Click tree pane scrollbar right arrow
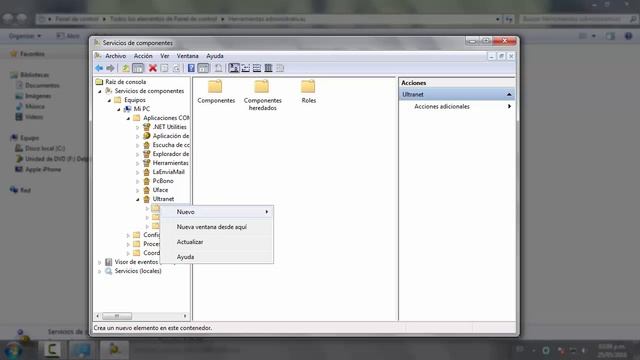Screen dimensions: 640x360 pos(185,316)
